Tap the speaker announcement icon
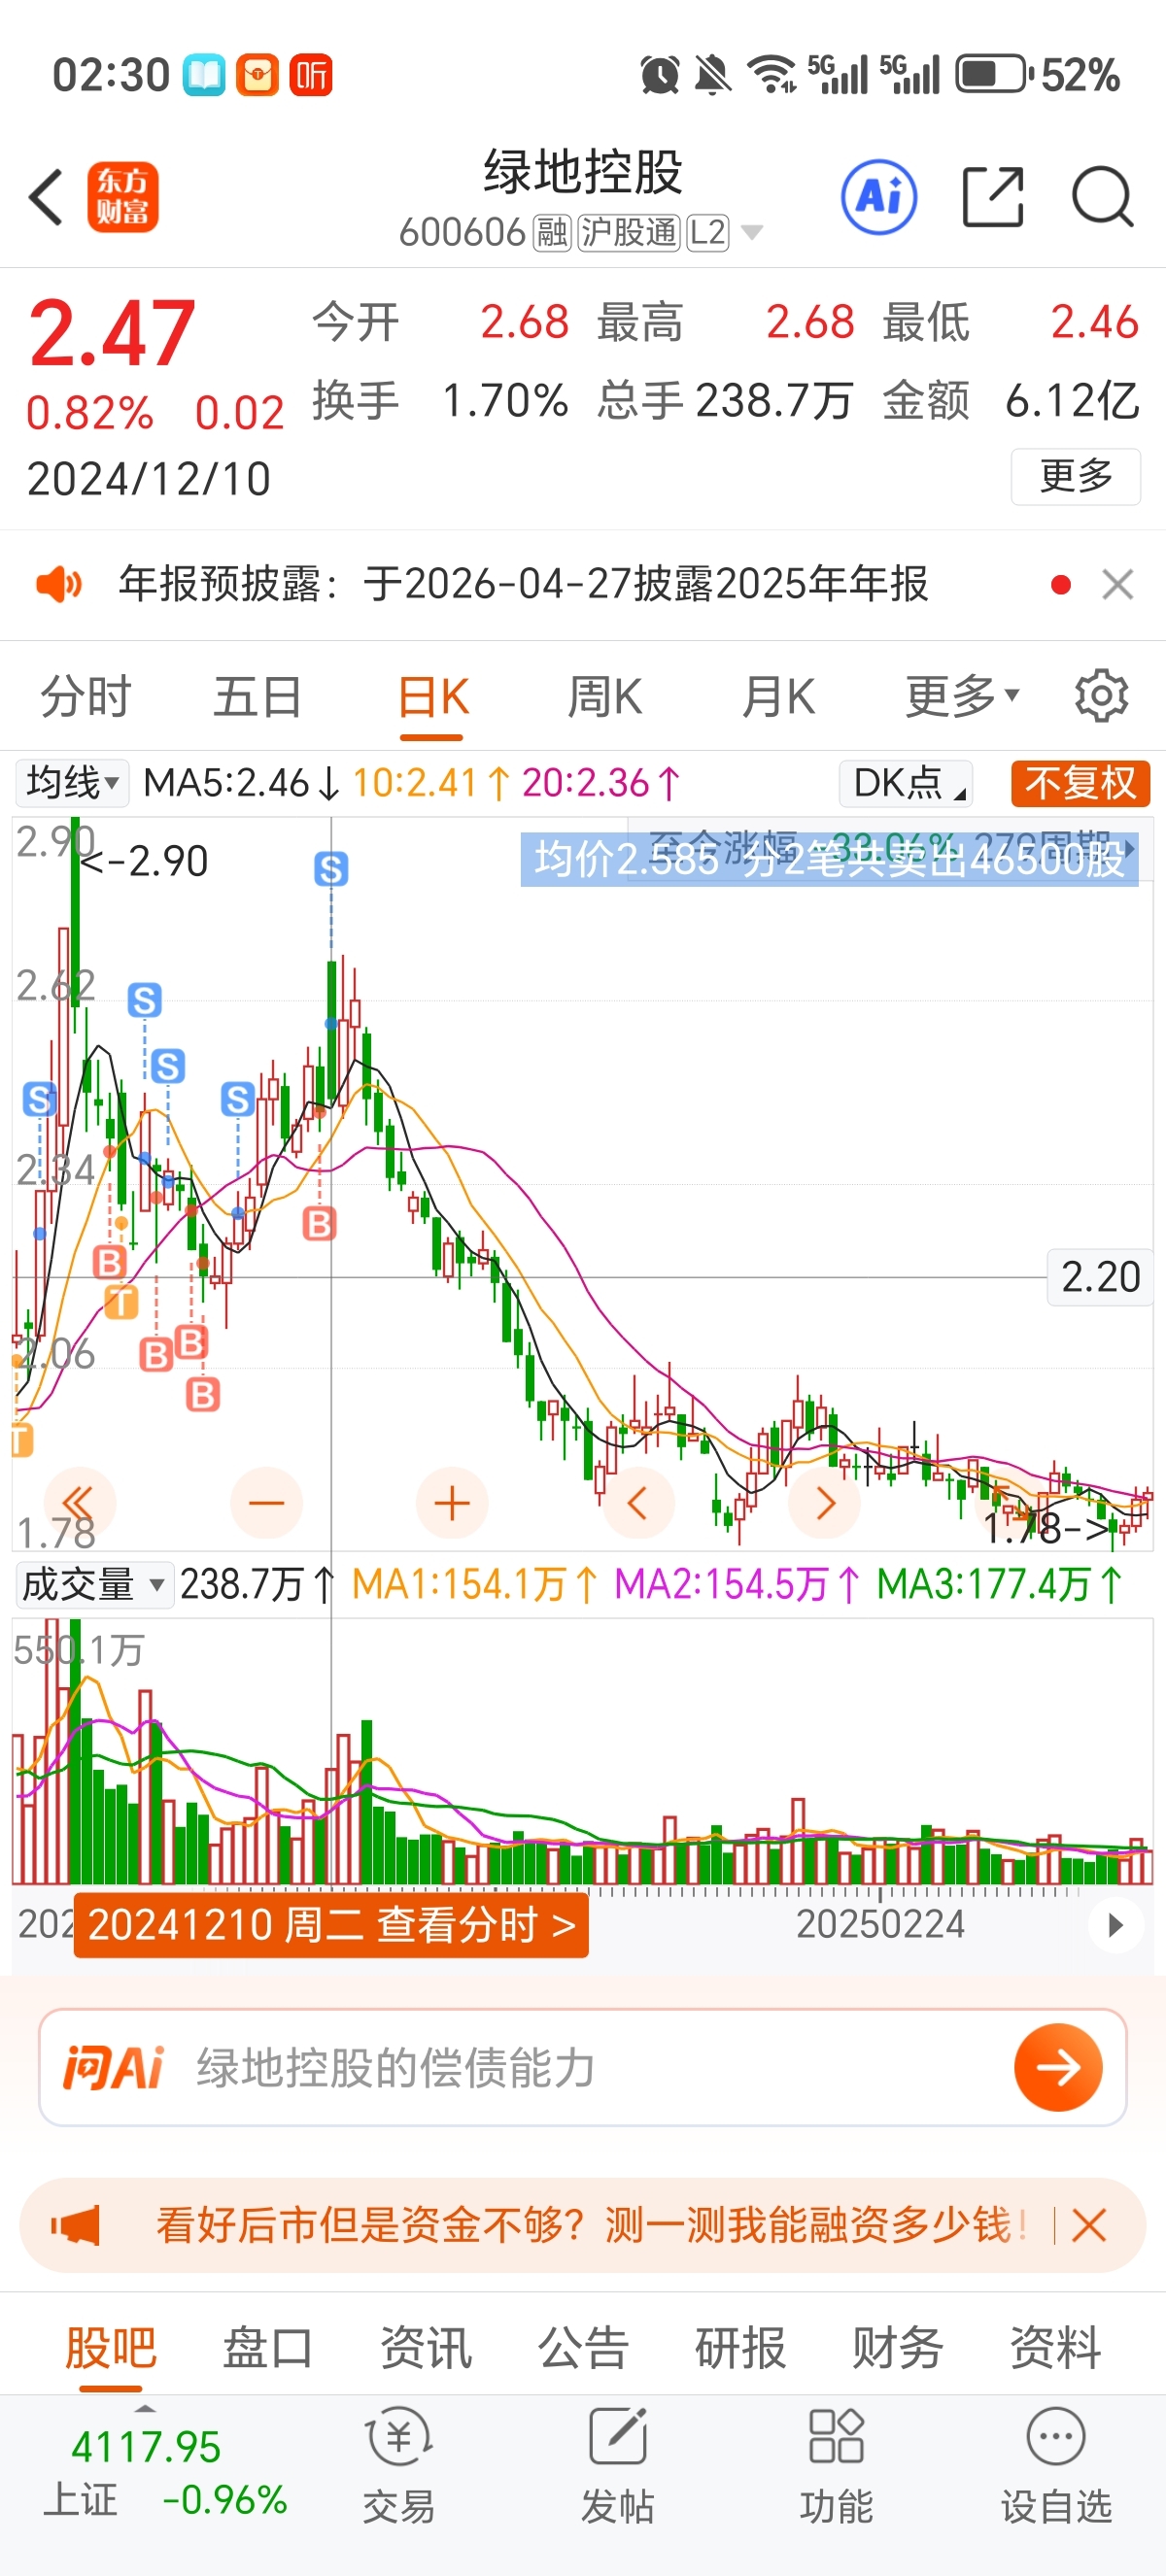Viewport: 1166px width, 2576px height. click(x=59, y=584)
